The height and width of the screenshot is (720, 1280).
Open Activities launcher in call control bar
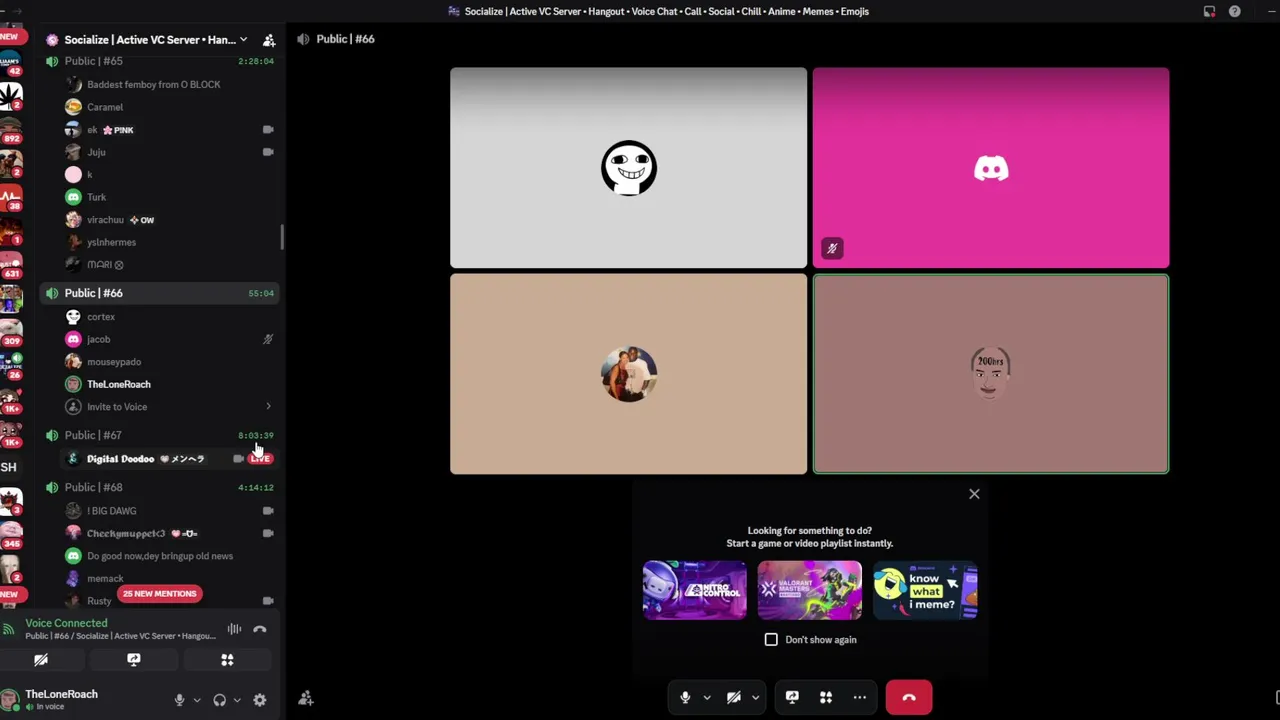click(826, 697)
